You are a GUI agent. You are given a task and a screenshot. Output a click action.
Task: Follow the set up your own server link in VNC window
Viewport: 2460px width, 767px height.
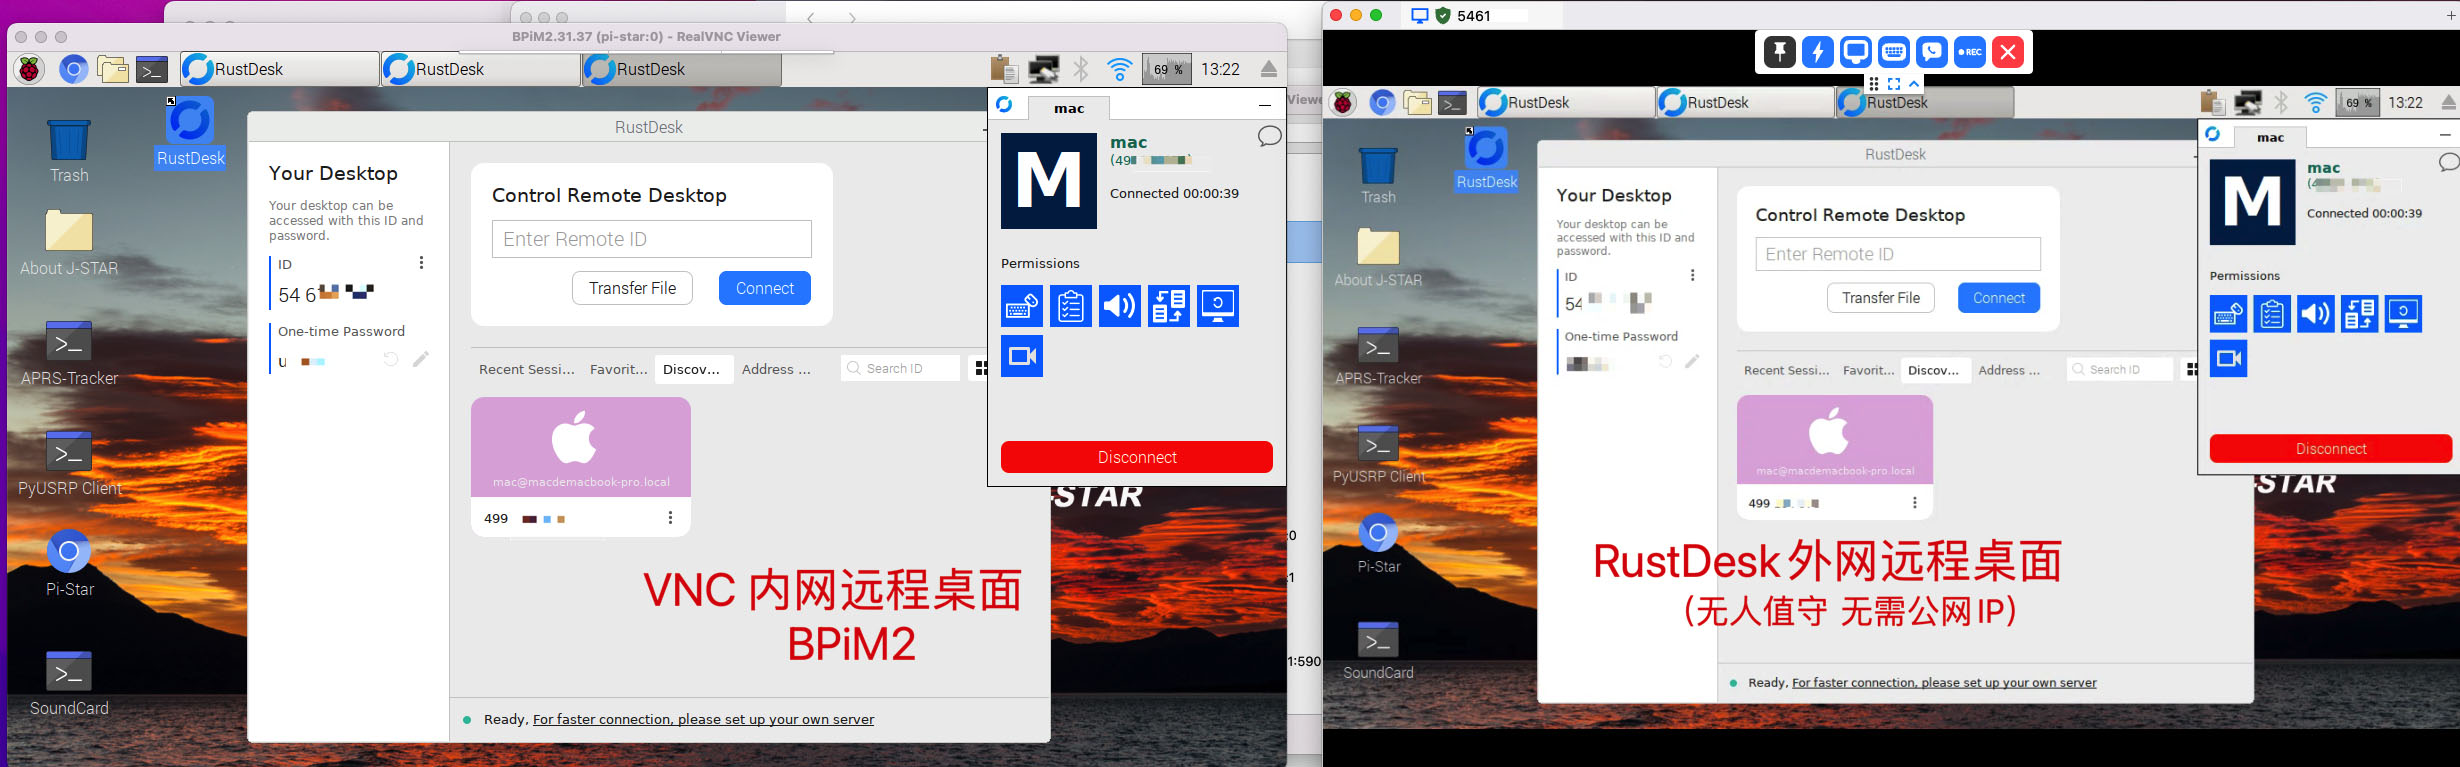tap(703, 719)
